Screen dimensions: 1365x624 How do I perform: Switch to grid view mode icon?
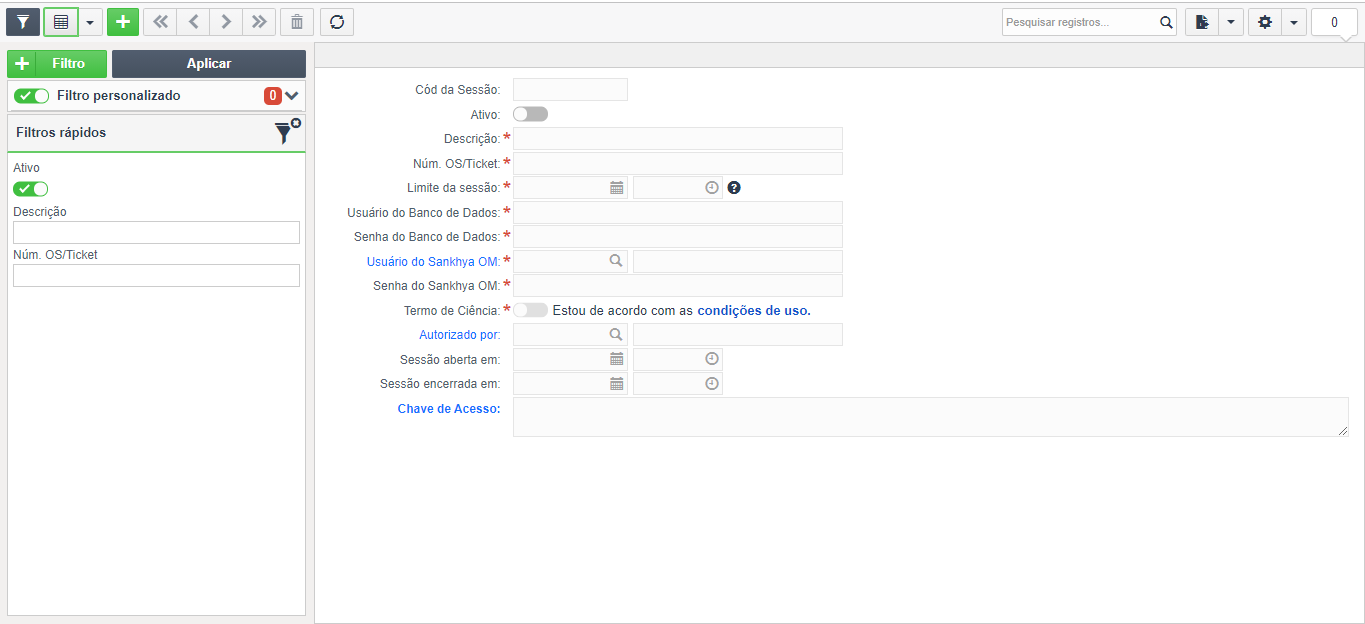(61, 22)
